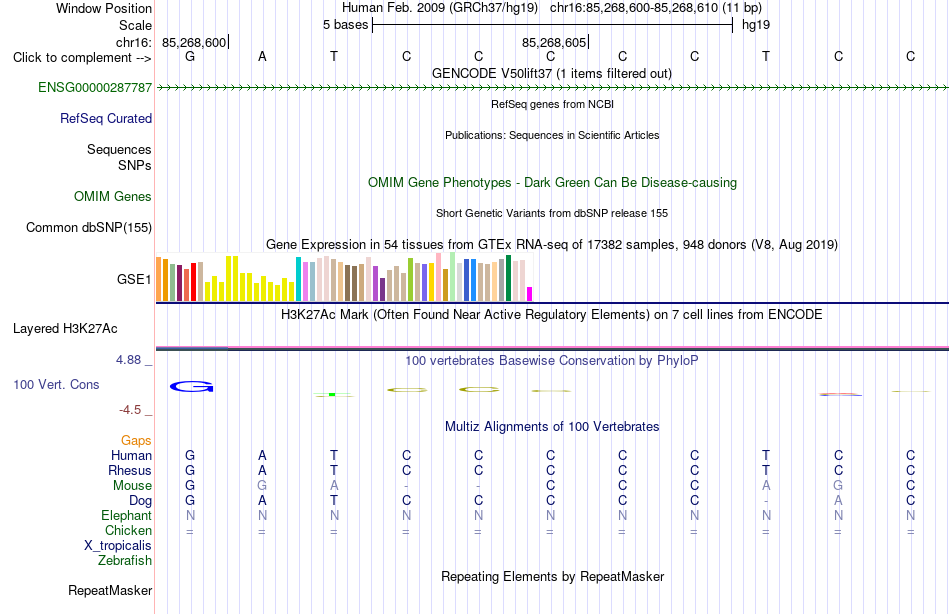
Task: Click the 'chr16:' ruler label
Action: (133, 42)
